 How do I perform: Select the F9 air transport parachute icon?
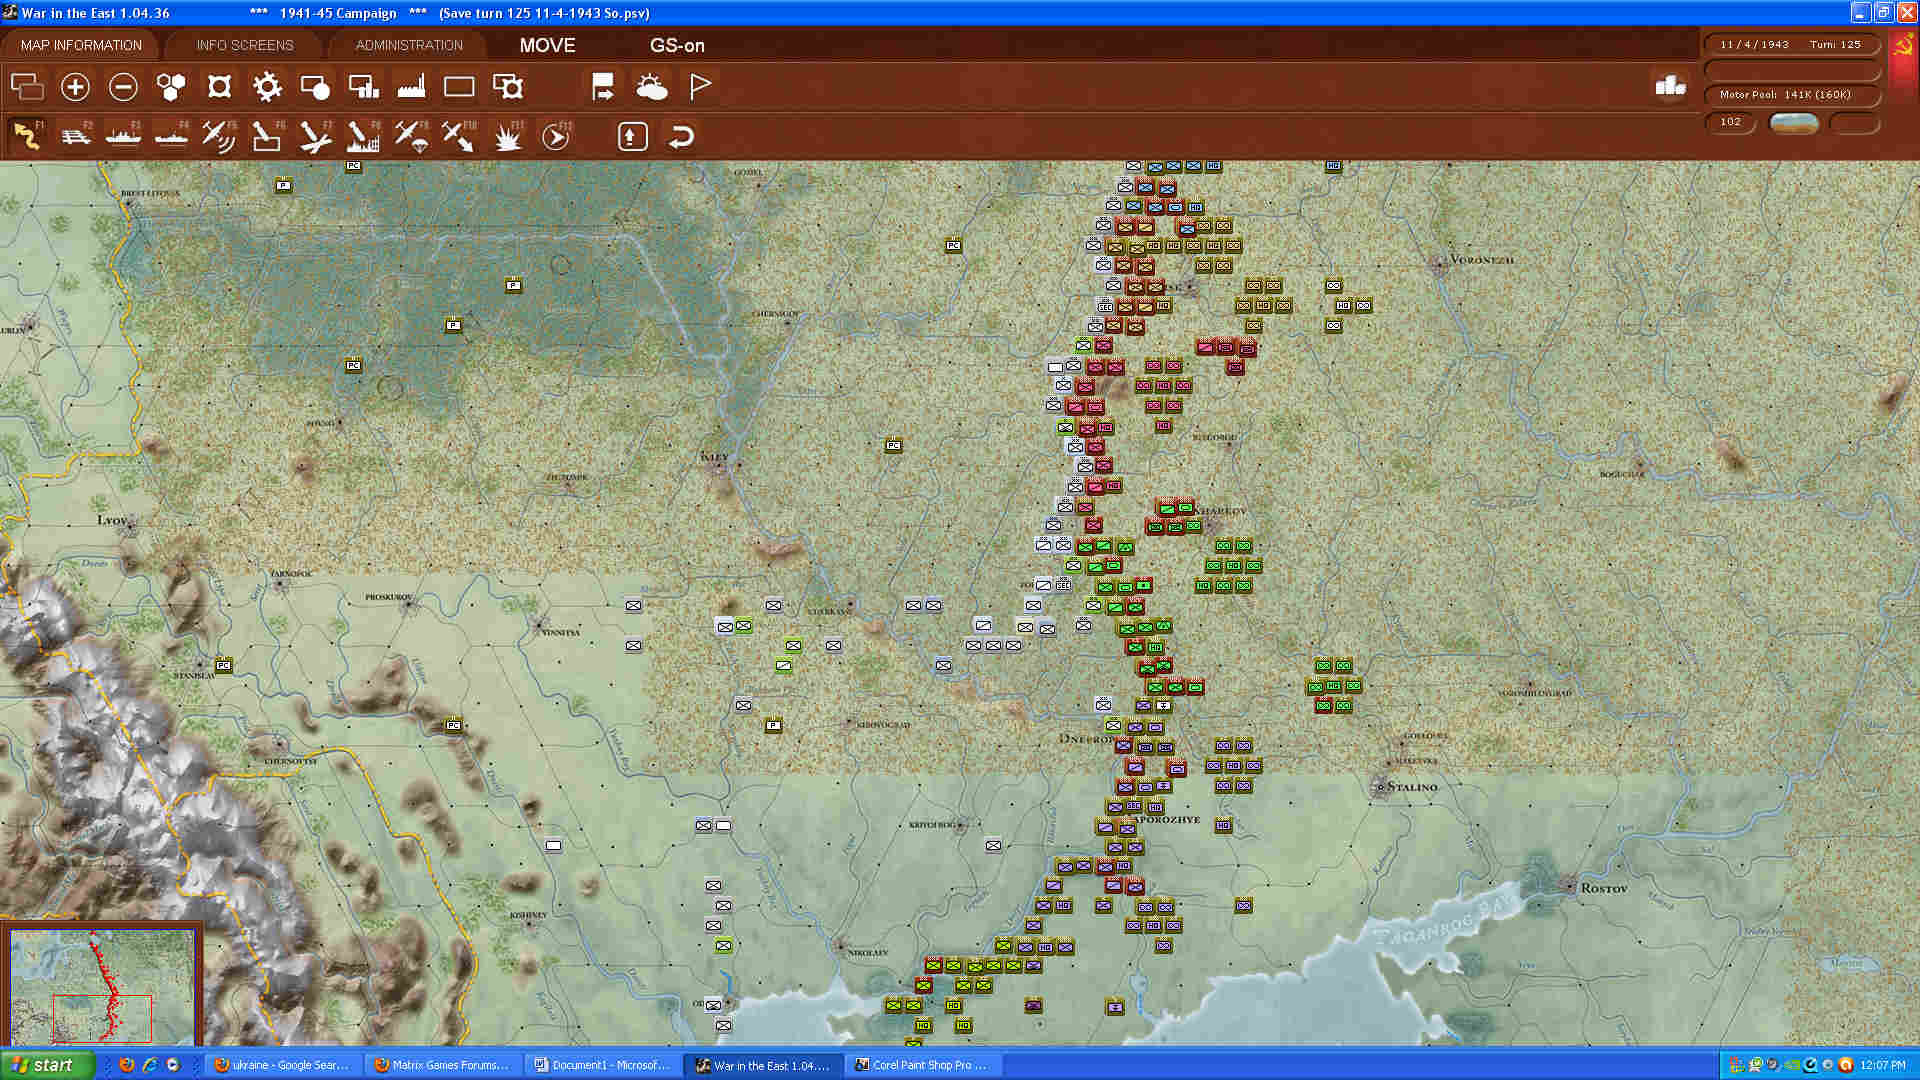410,136
